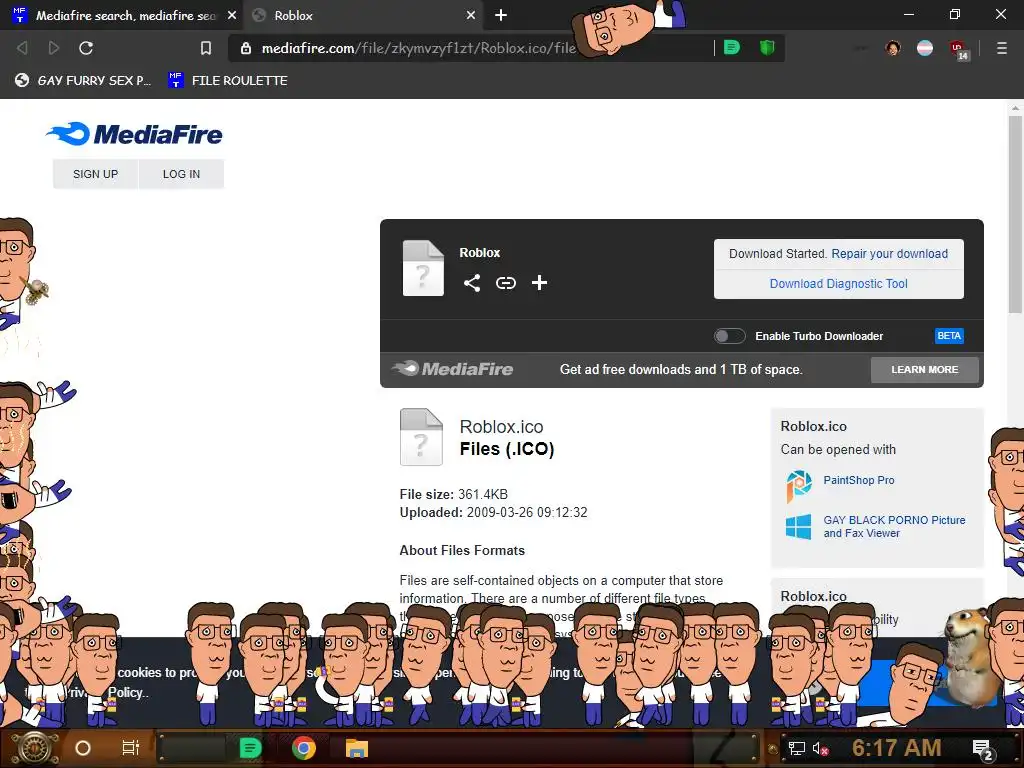Click the LOG IN button
Viewport: 1024px width, 768px height.
pos(182,174)
